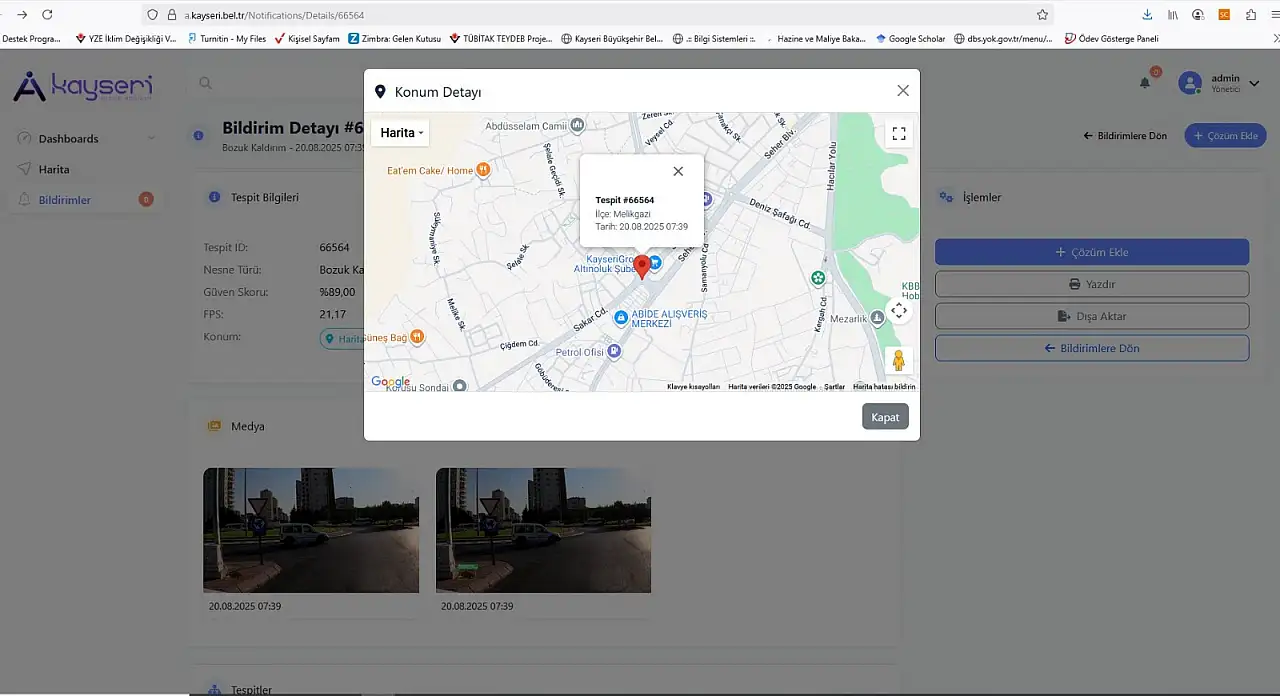Open the browser library icon
This screenshot has height=696, width=1280.
point(1173,15)
